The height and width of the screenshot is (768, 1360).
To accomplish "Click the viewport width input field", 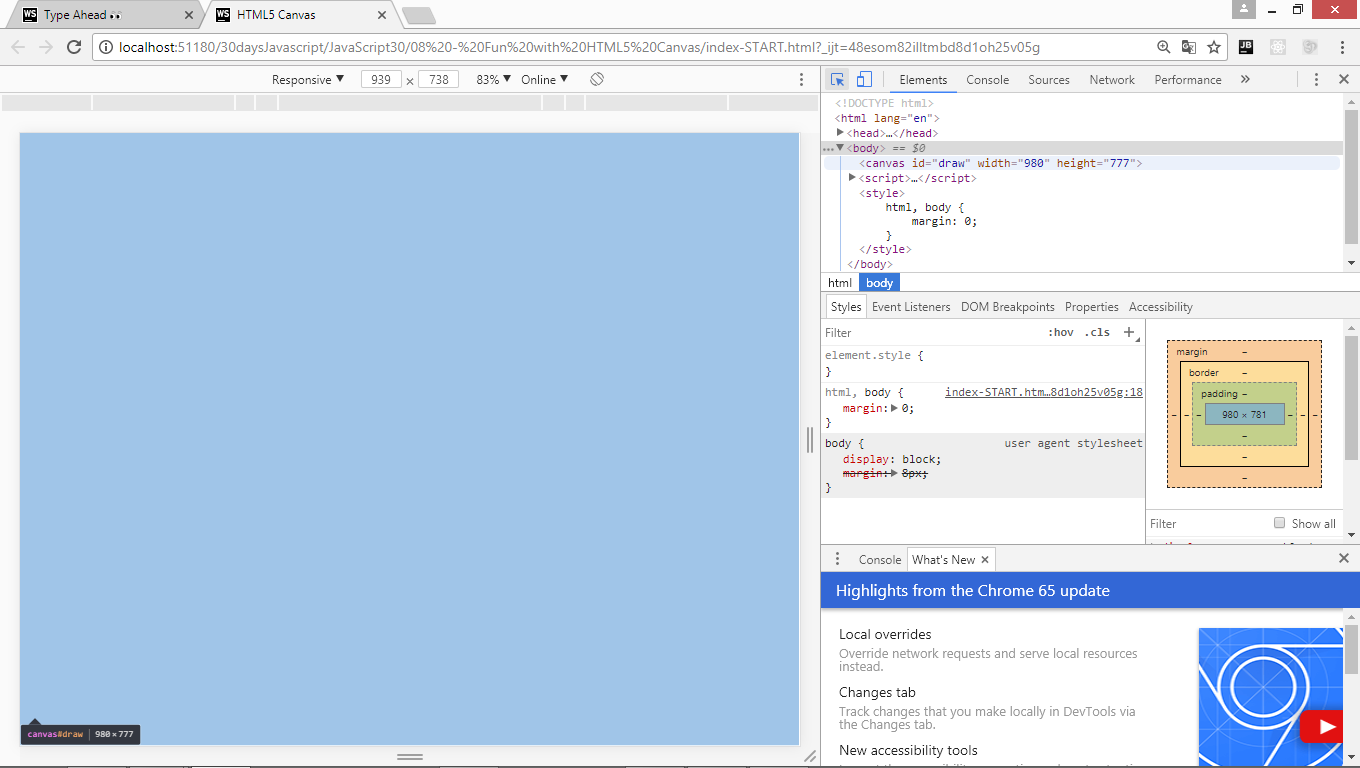I will 381,78.
